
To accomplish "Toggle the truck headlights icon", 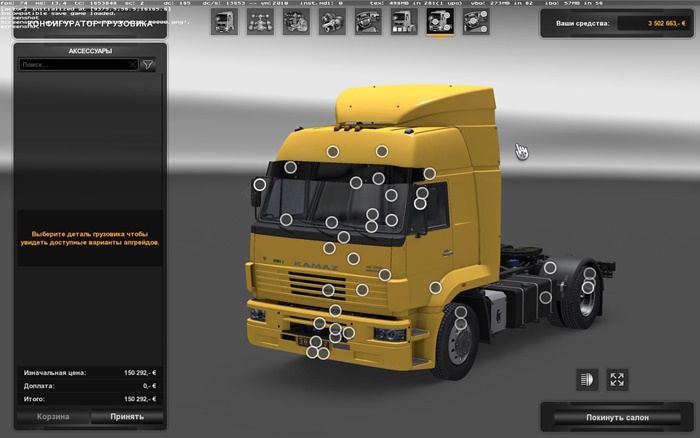I will click(x=587, y=380).
